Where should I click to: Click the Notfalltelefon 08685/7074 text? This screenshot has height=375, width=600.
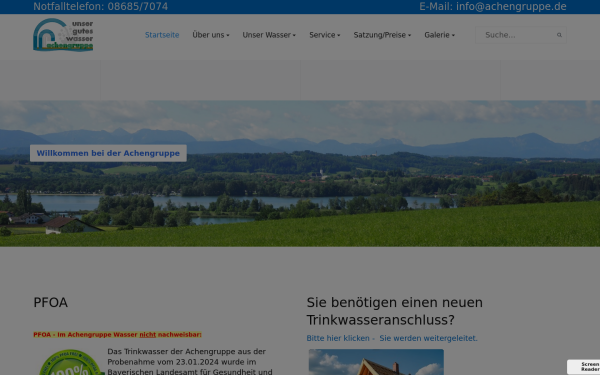(101, 7)
